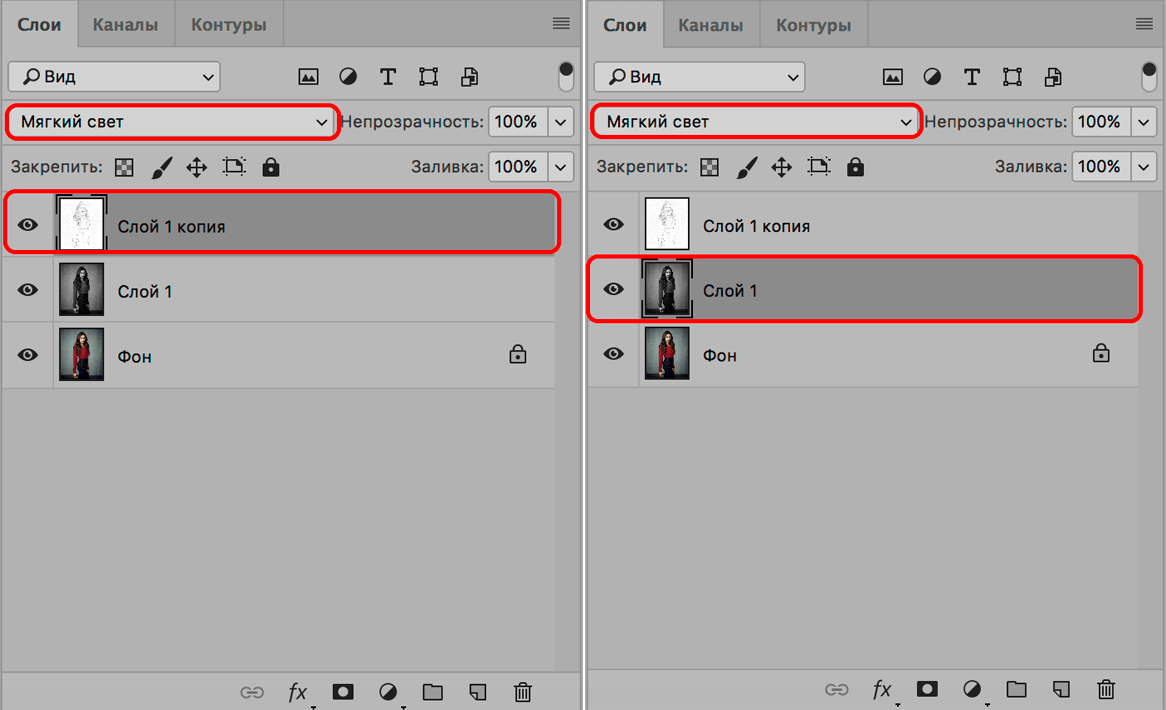The image size is (1166, 710).
Task: Delete layer using trash icon in left panel
Action: [x=522, y=692]
